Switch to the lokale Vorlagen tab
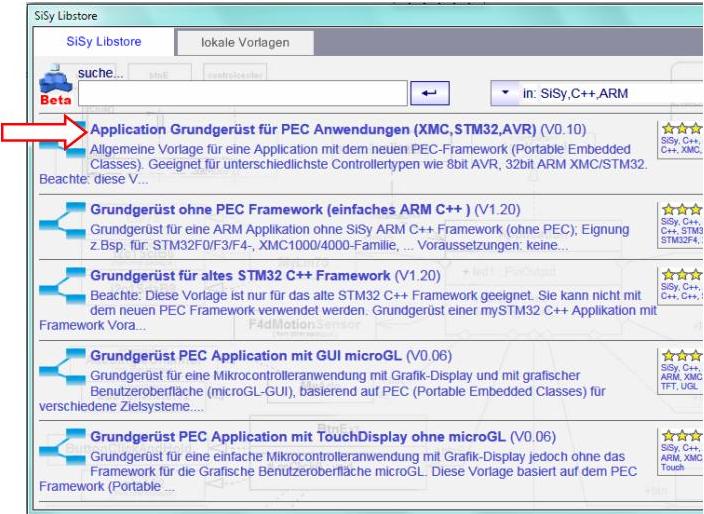The height and width of the screenshot is (514, 704). click(x=244, y=42)
